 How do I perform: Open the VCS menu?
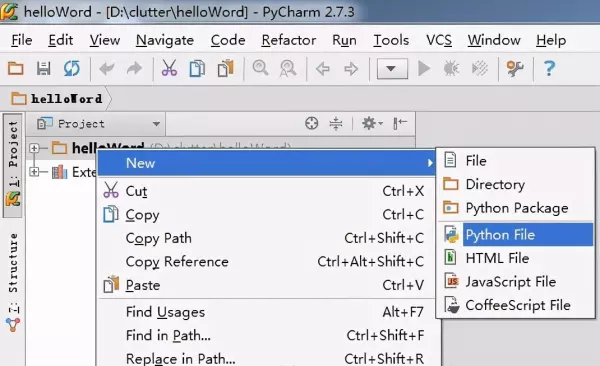(x=439, y=40)
